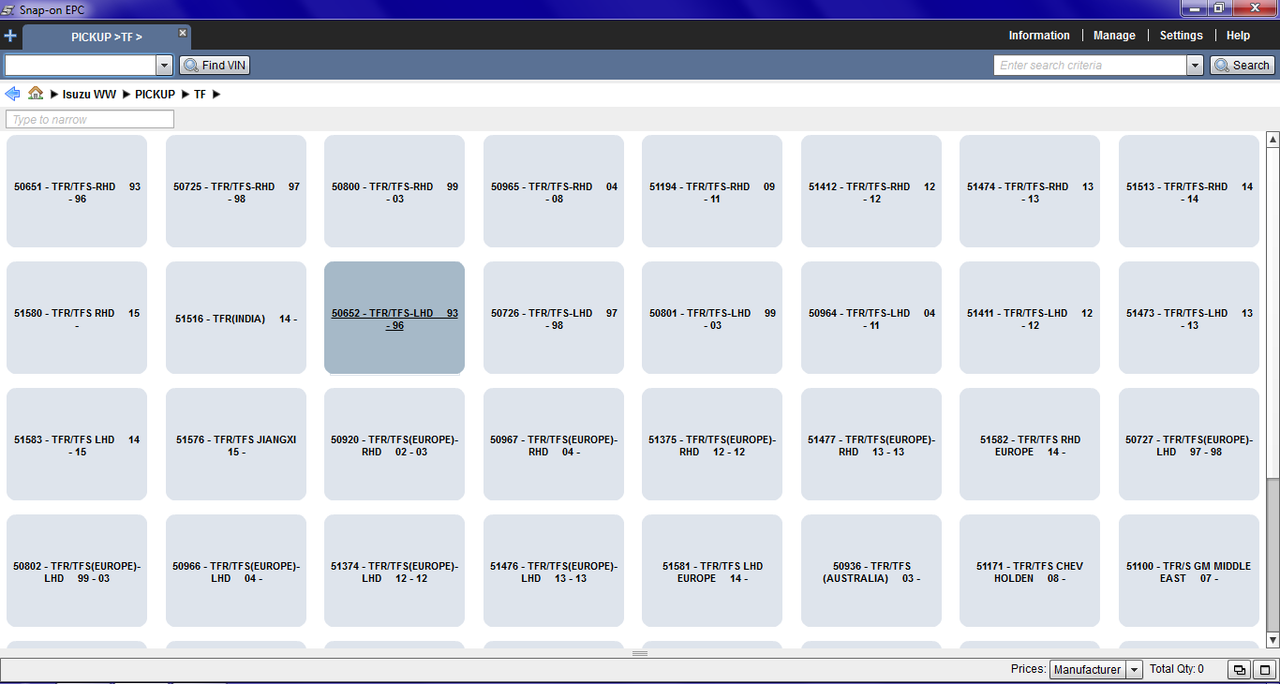1280x684 pixels.
Task: Click the horizontal splitter grip handle
Action: pos(640,653)
